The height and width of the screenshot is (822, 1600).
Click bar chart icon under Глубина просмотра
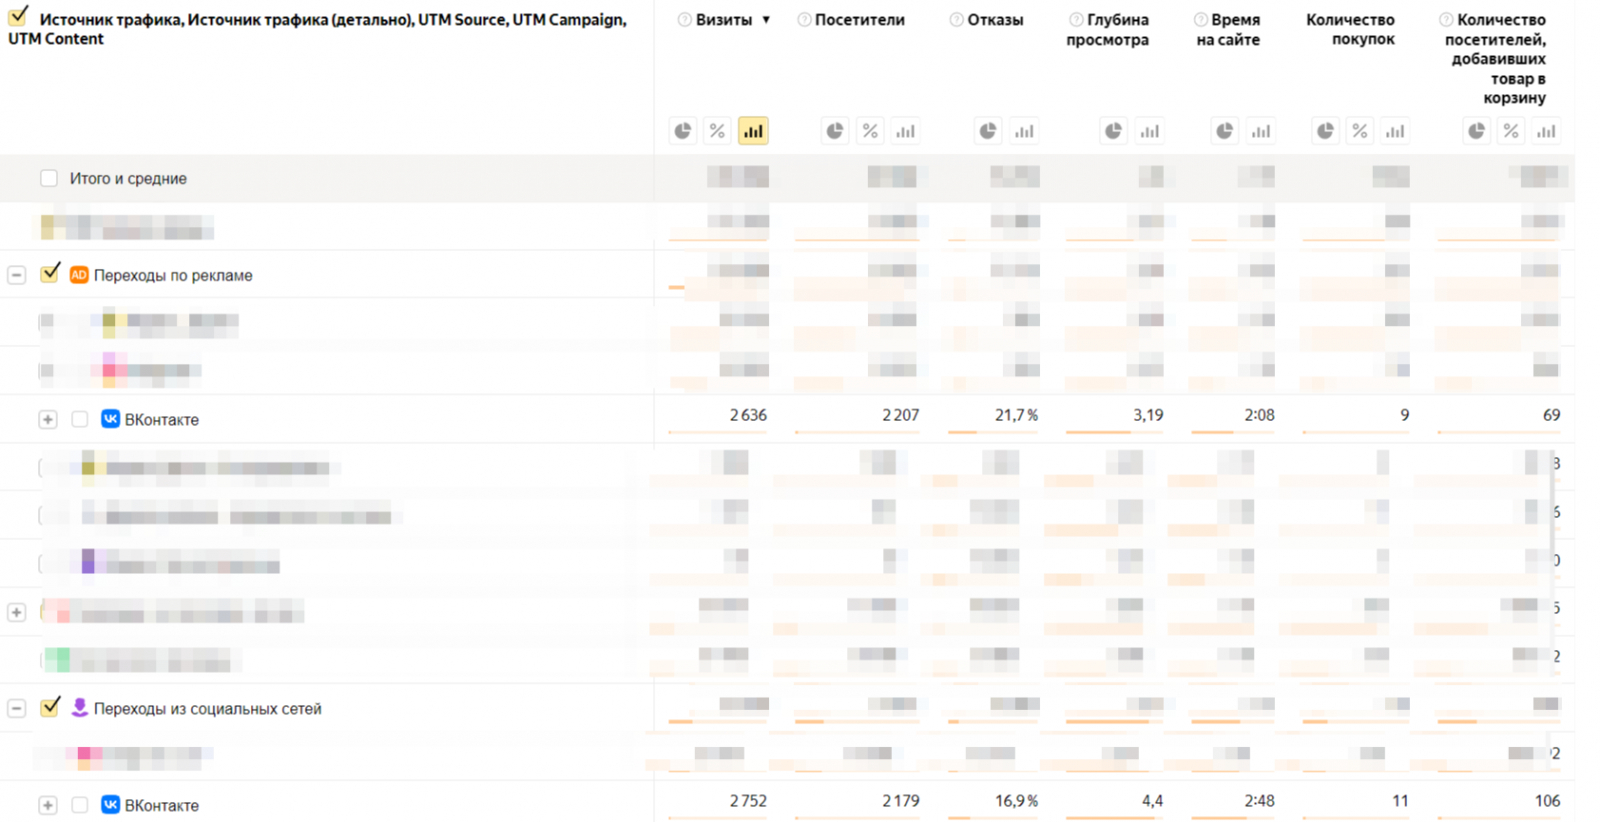coord(1150,131)
